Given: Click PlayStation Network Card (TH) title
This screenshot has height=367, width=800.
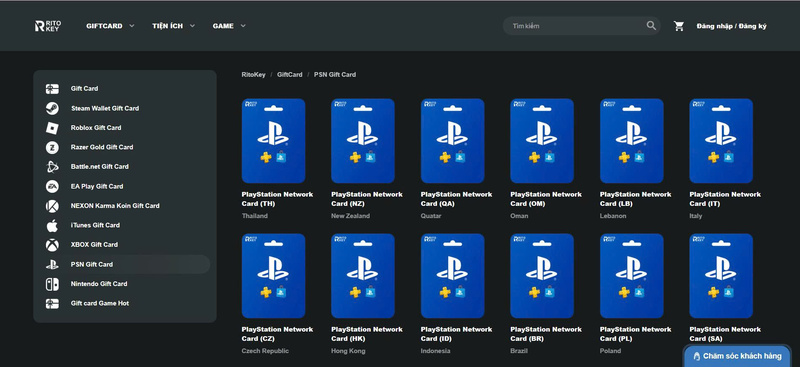Looking at the screenshot, I should (277, 199).
